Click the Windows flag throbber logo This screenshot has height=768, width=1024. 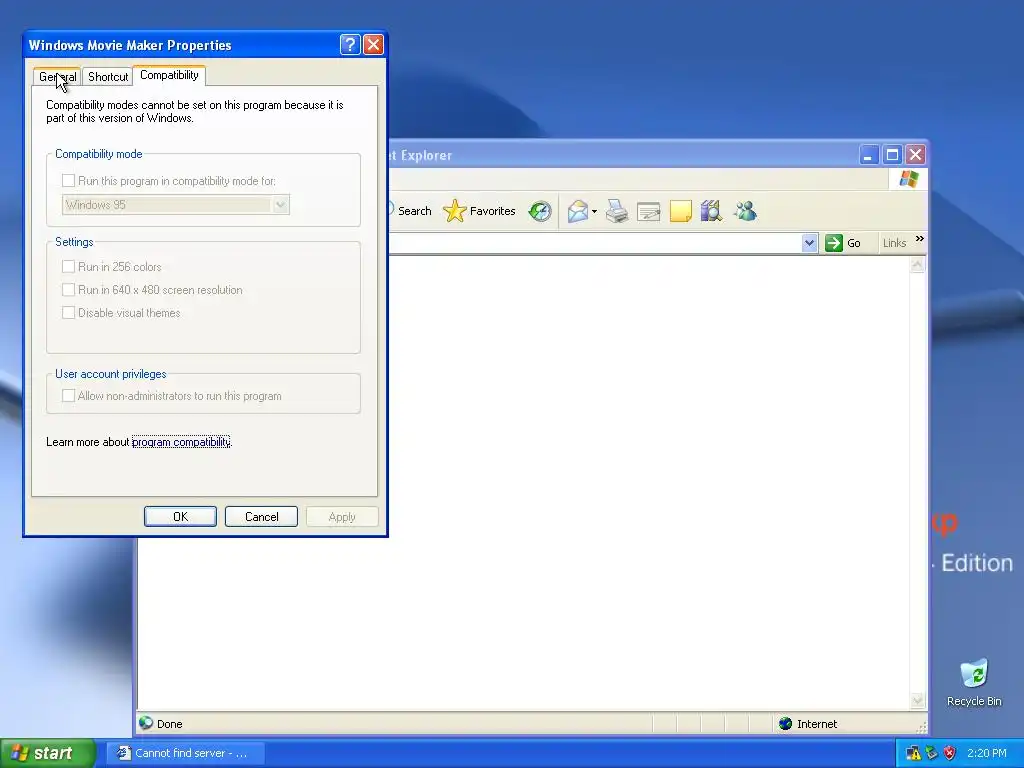(908, 179)
